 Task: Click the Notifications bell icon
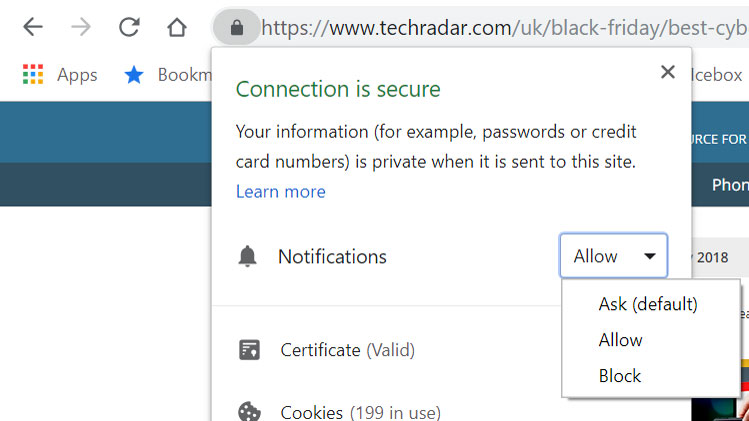tap(247, 257)
